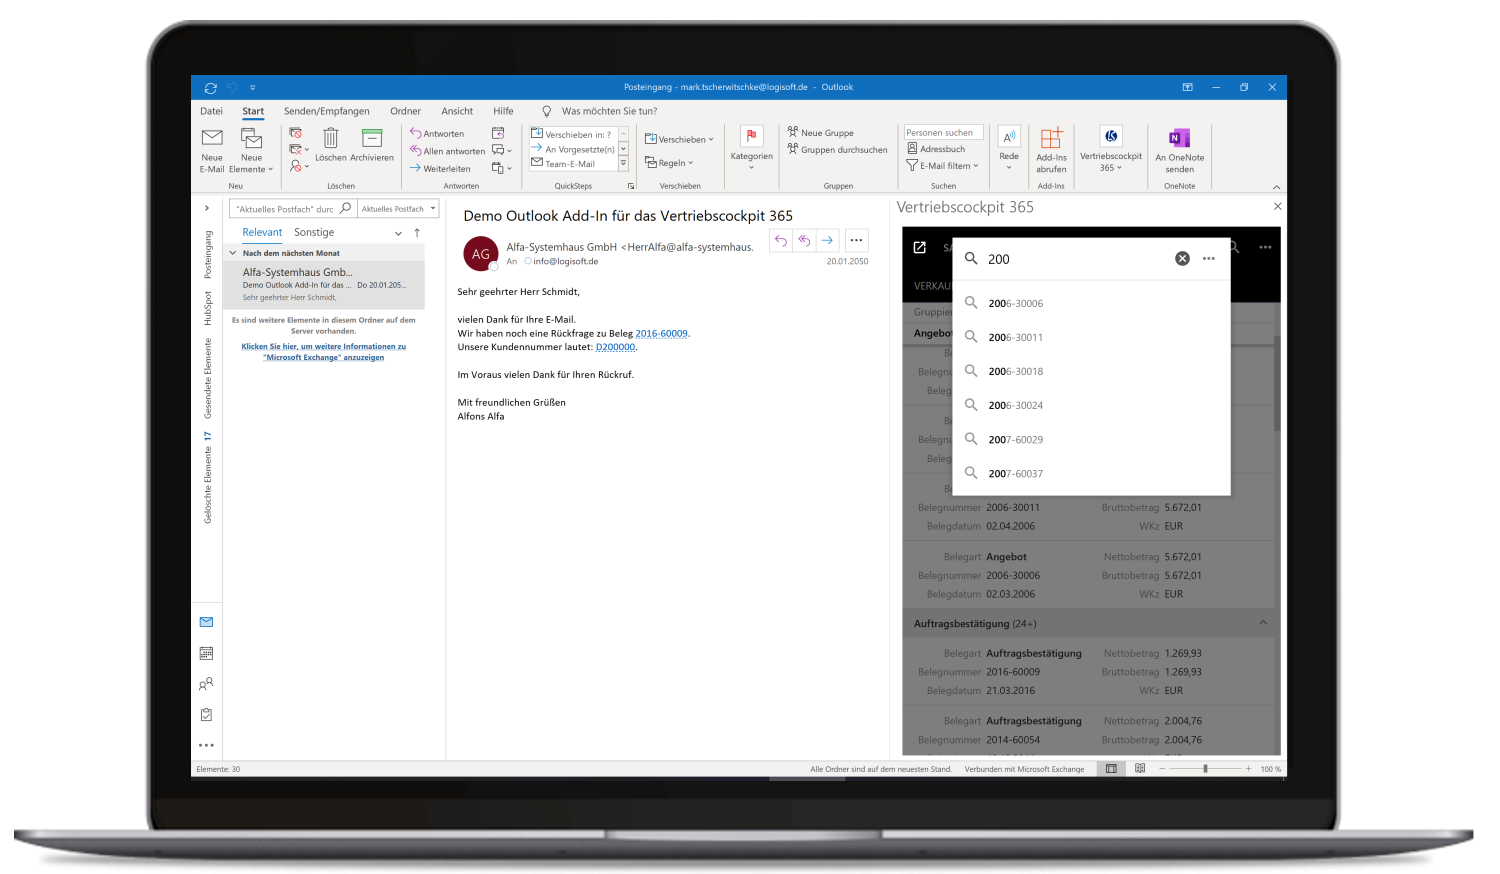Switch to the Relevant inbox tab
The image size is (1500, 874).
pos(262,232)
